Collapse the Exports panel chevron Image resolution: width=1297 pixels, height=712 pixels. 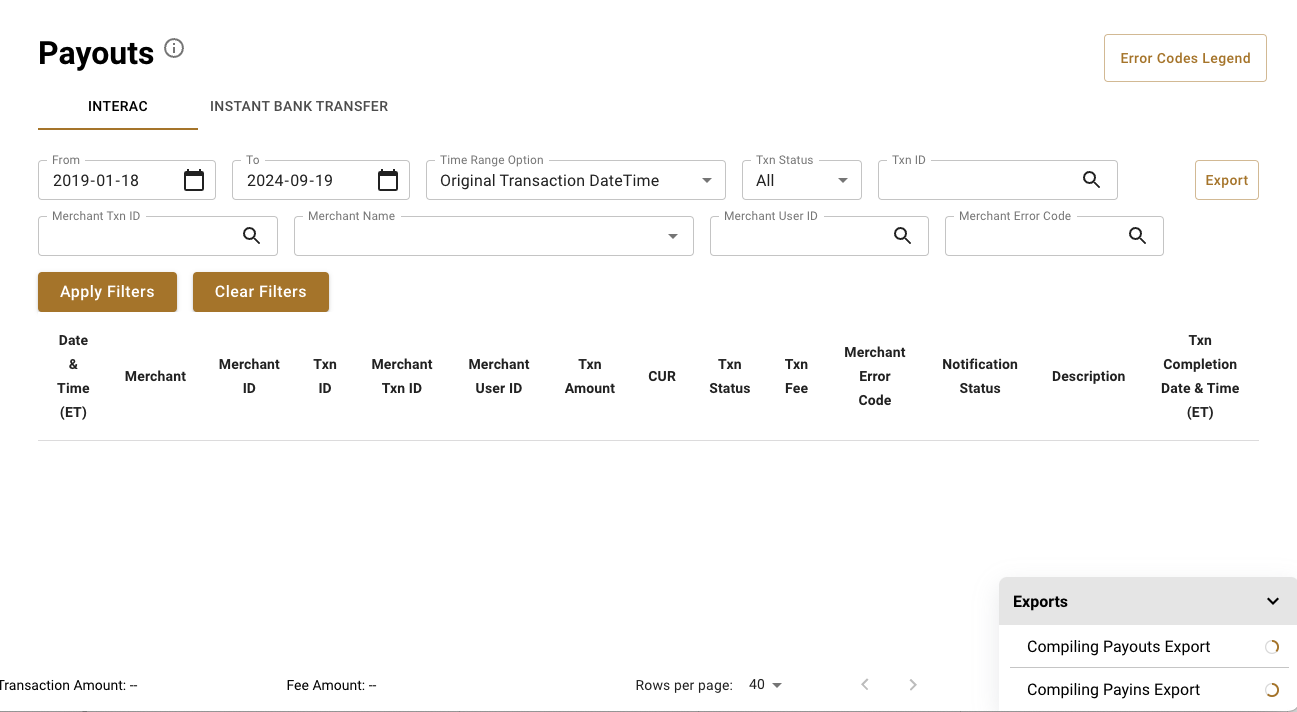pyautogui.click(x=1273, y=601)
